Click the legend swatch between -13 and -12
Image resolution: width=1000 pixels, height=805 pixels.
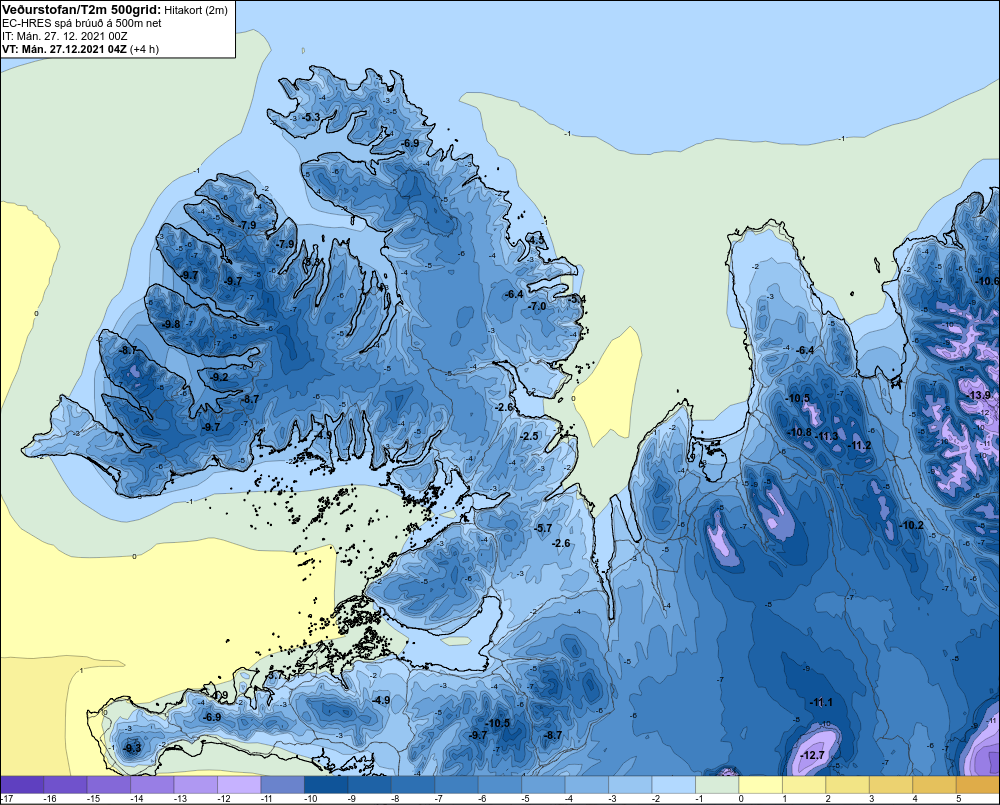pos(196,785)
